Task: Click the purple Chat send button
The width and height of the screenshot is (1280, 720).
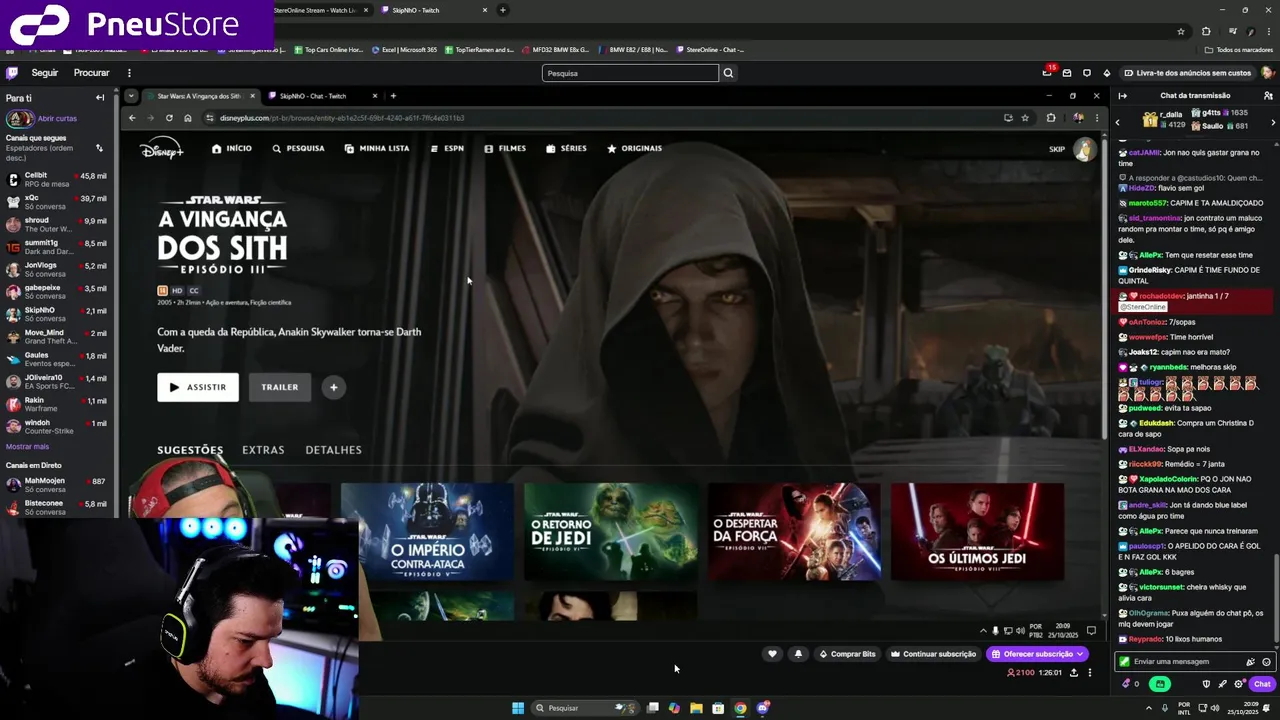Action: pos(1262,684)
